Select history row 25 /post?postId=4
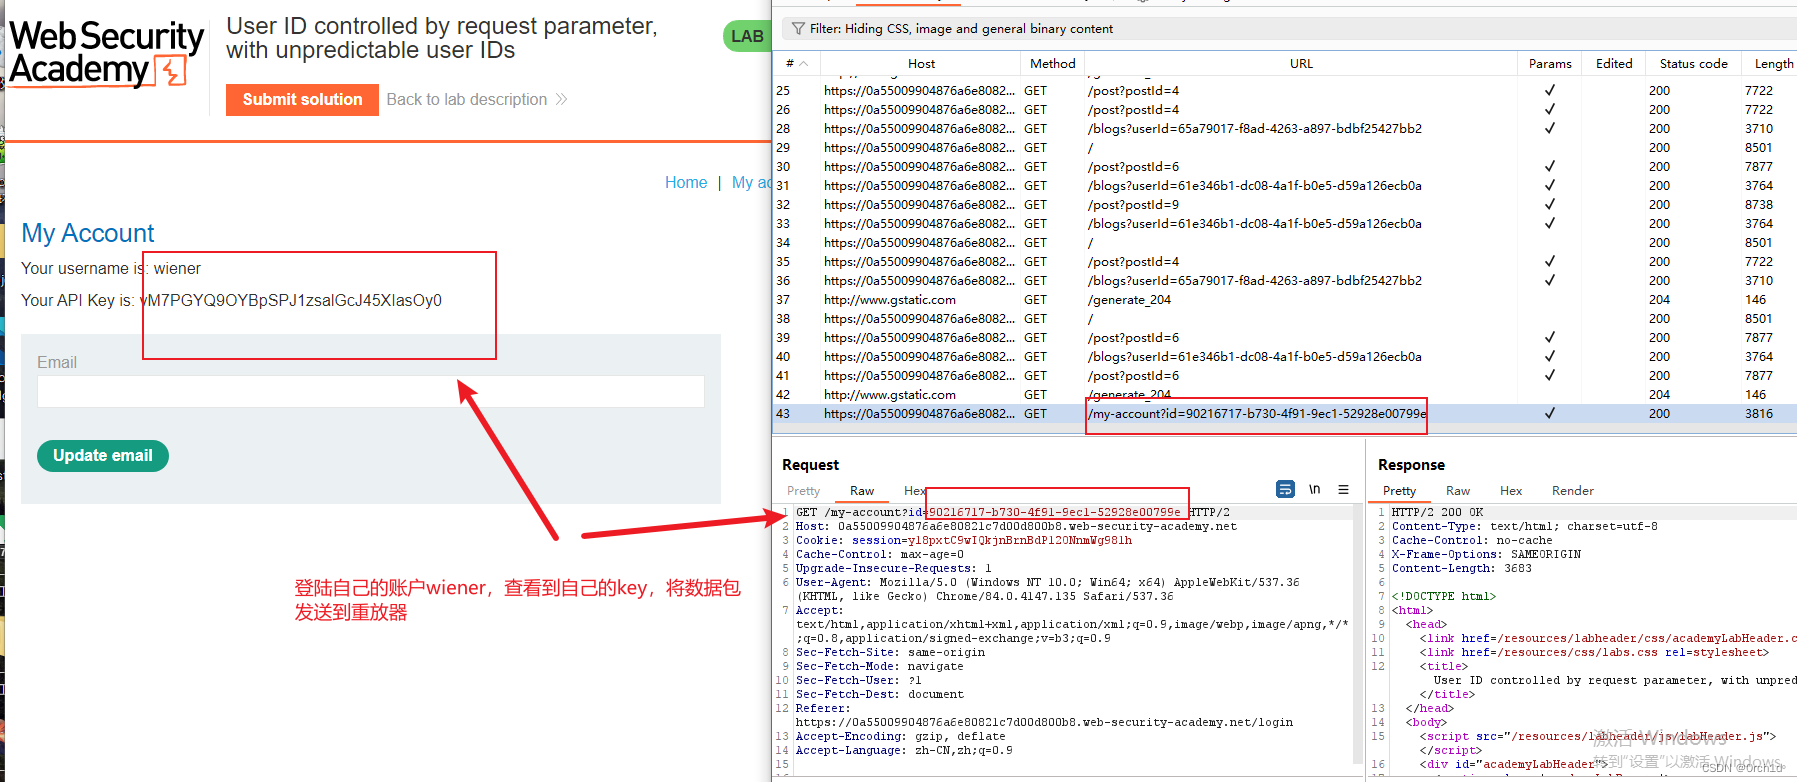This screenshot has height=782, width=1797. point(1284,90)
